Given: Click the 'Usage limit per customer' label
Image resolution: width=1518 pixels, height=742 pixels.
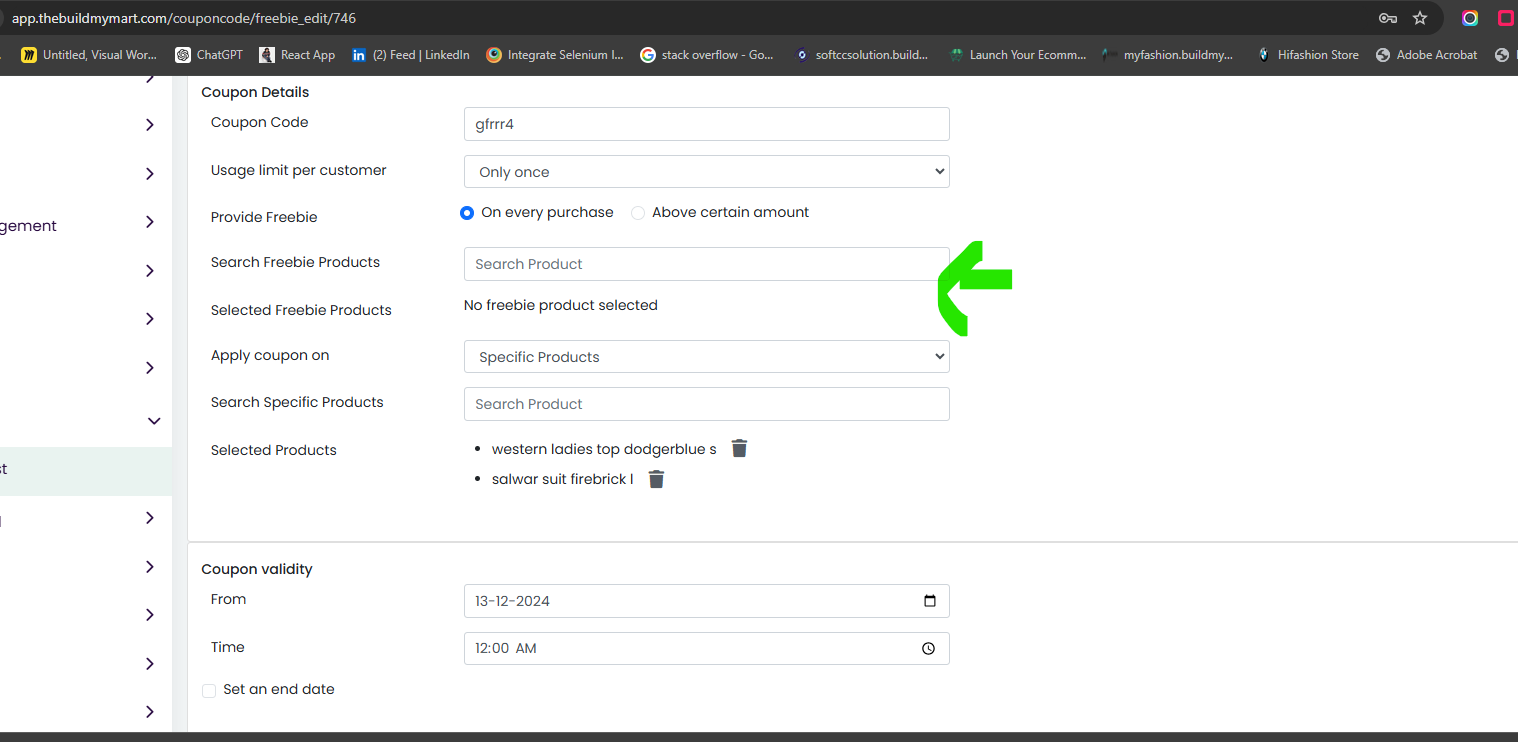Looking at the screenshot, I should point(298,170).
